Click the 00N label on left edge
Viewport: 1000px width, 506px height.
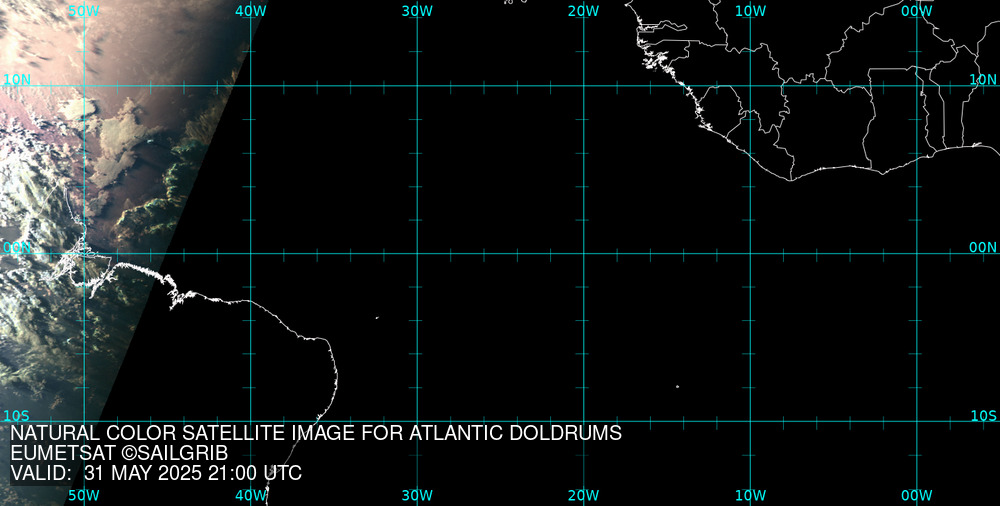[17, 248]
